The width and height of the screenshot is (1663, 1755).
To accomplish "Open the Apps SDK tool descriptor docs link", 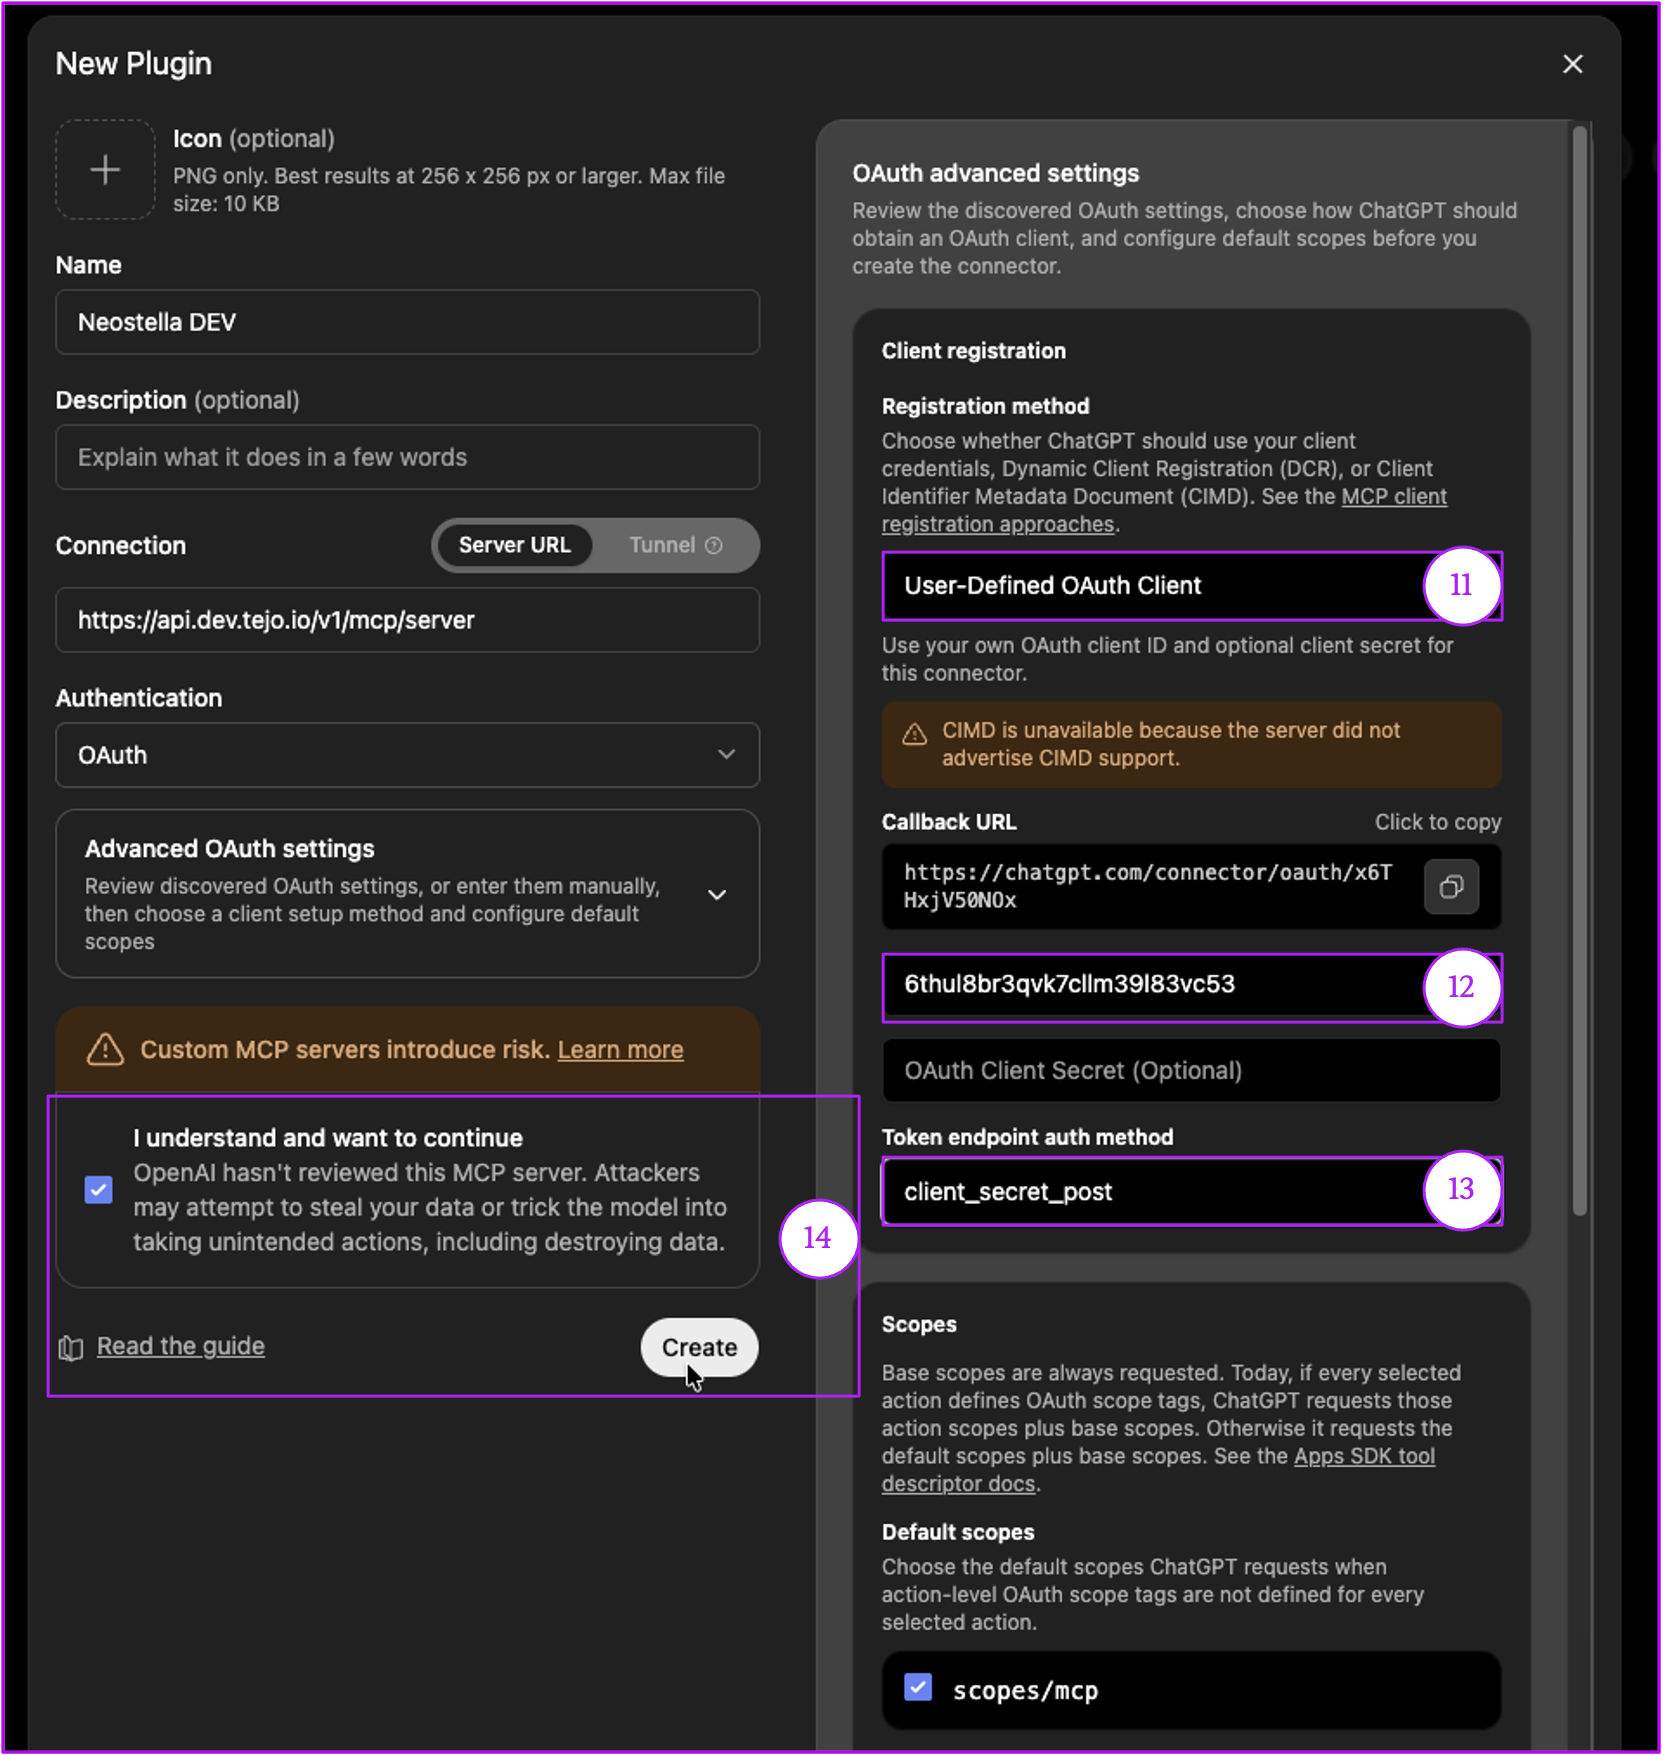I will click(x=1158, y=1470).
